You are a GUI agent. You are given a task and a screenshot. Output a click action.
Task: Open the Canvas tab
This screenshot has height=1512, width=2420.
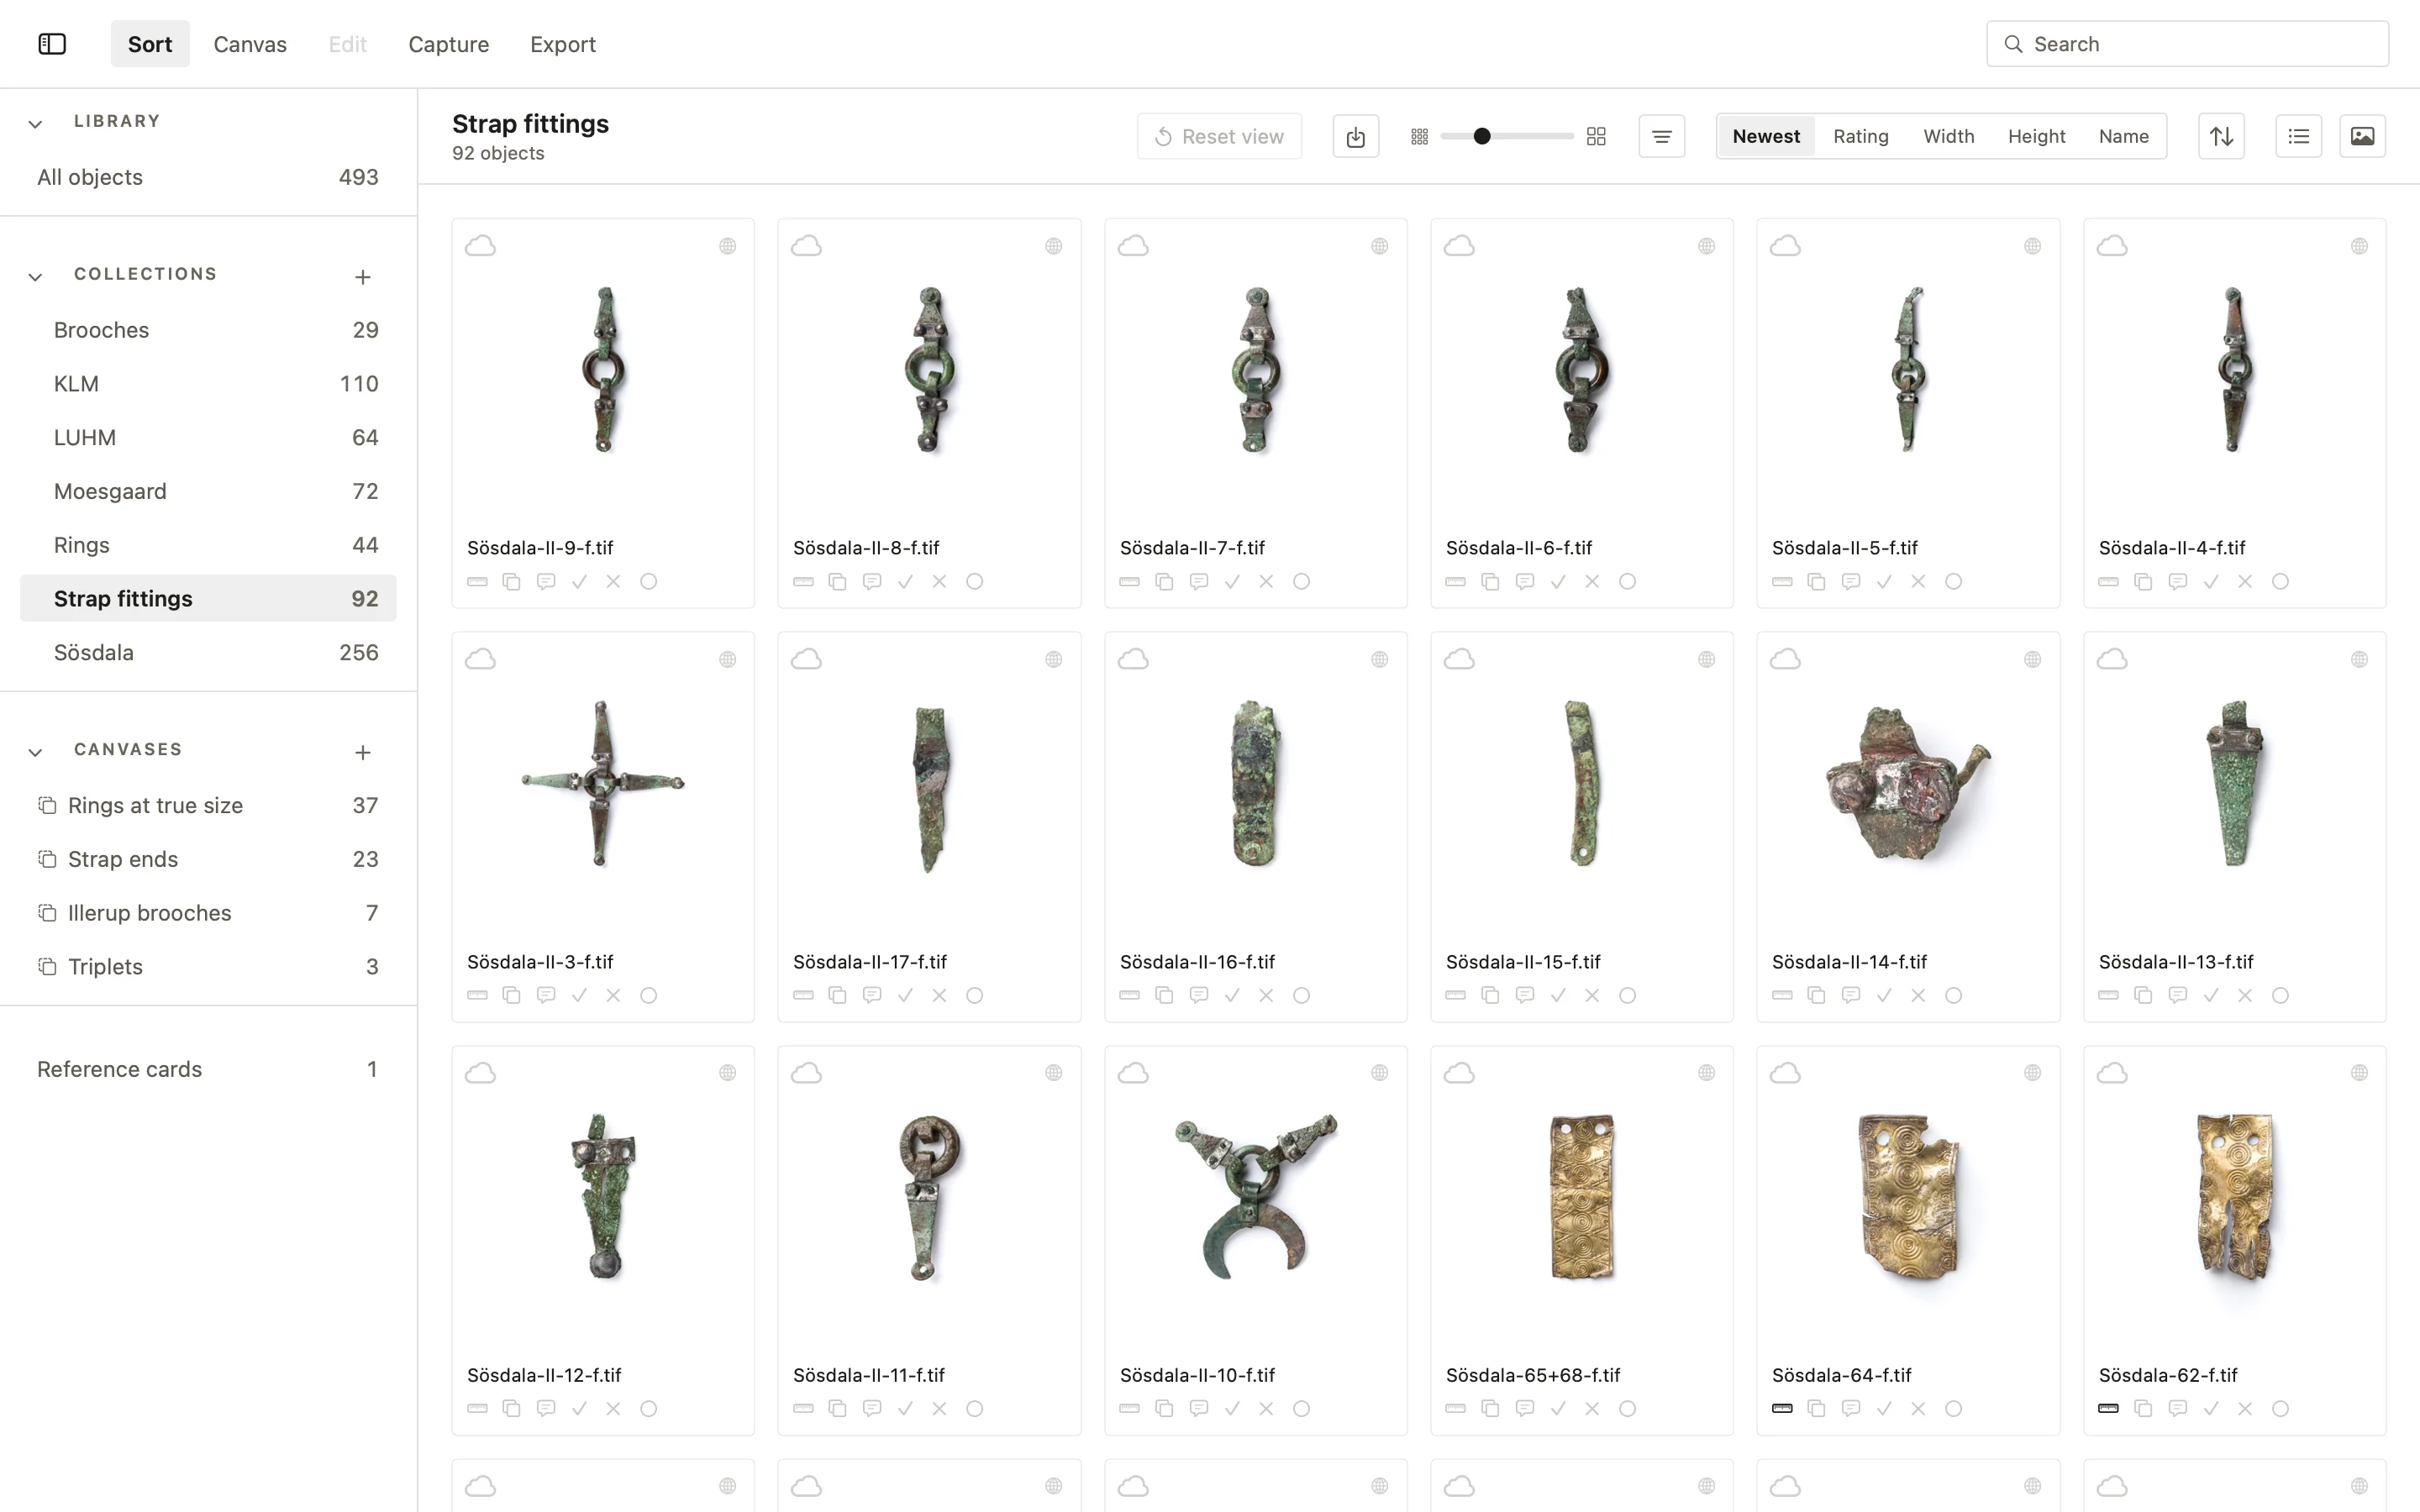pos(250,44)
